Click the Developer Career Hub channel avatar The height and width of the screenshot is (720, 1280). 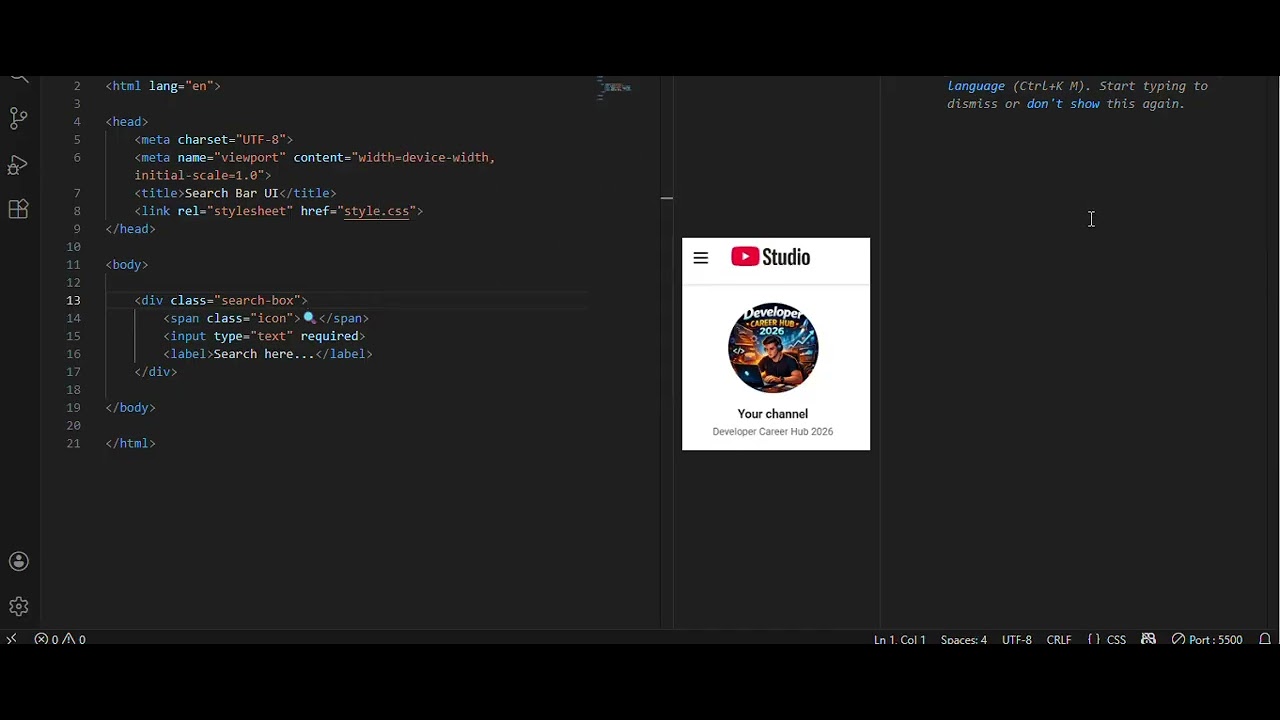773,348
